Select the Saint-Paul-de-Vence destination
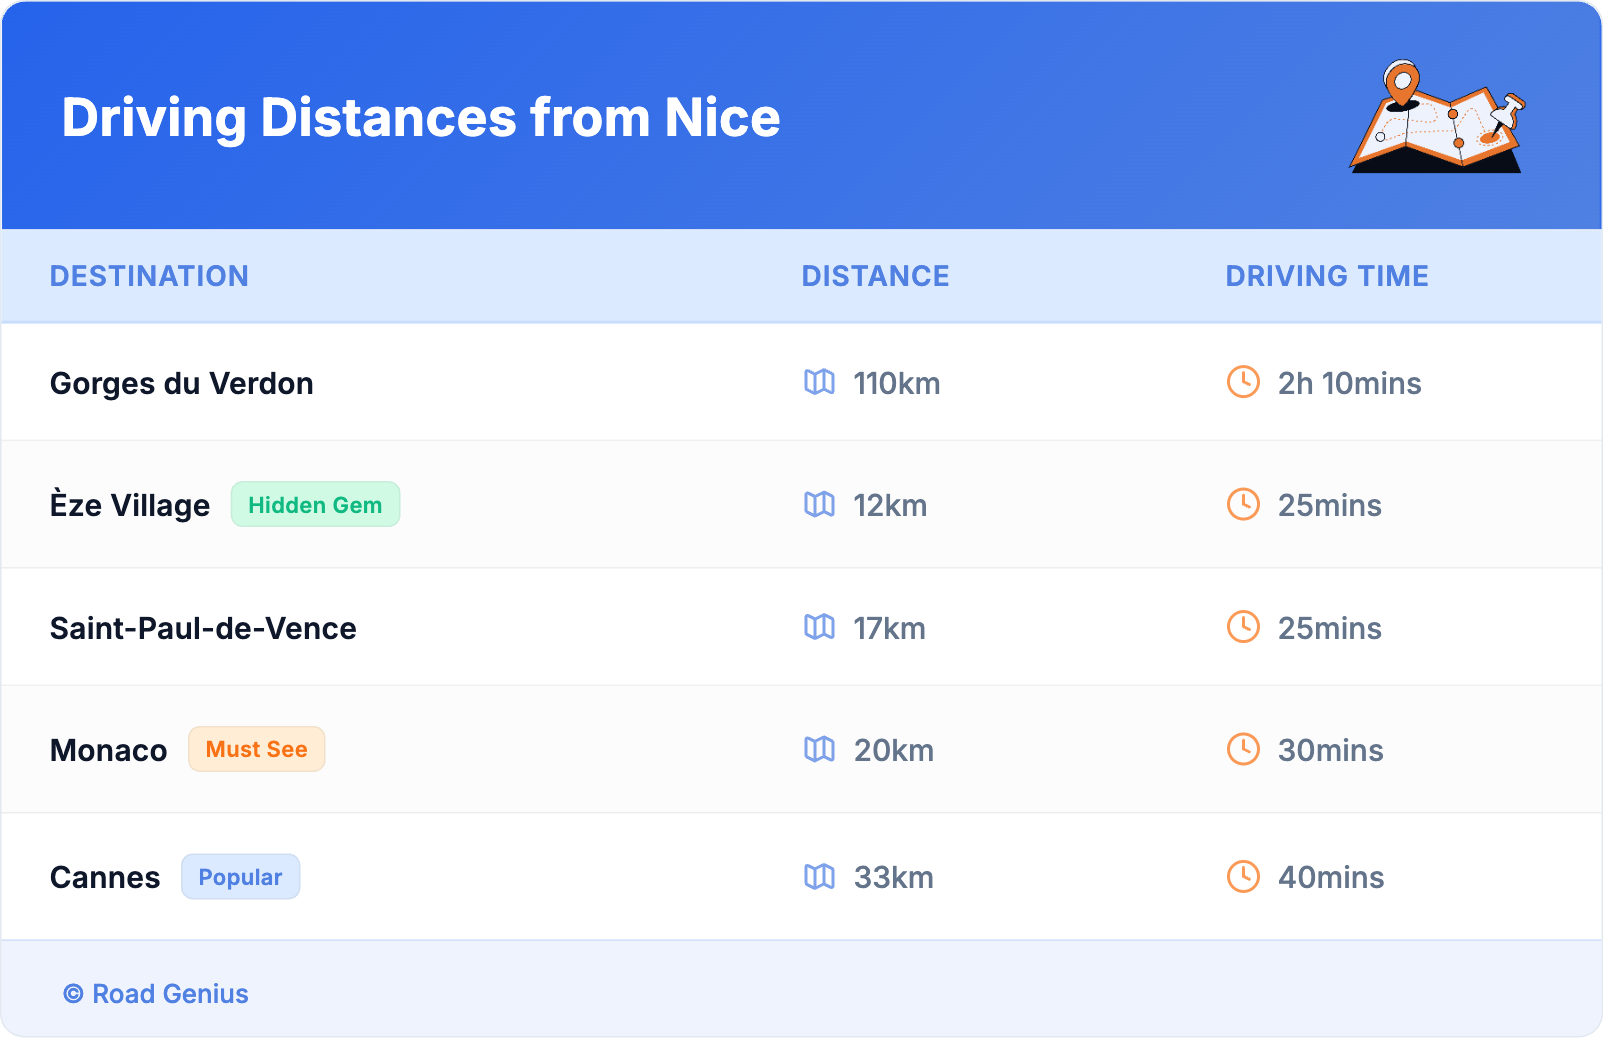 pos(203,628)
